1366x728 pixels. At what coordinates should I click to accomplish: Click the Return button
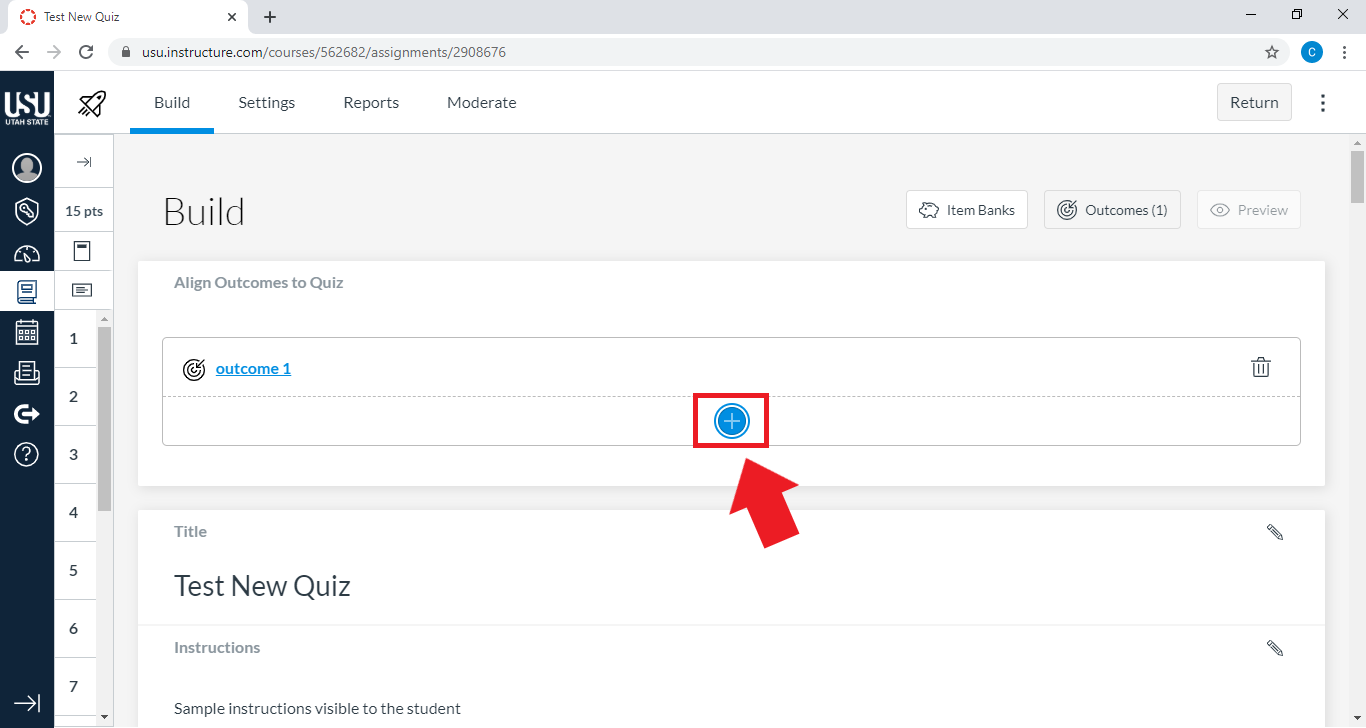click(1253, 102)
